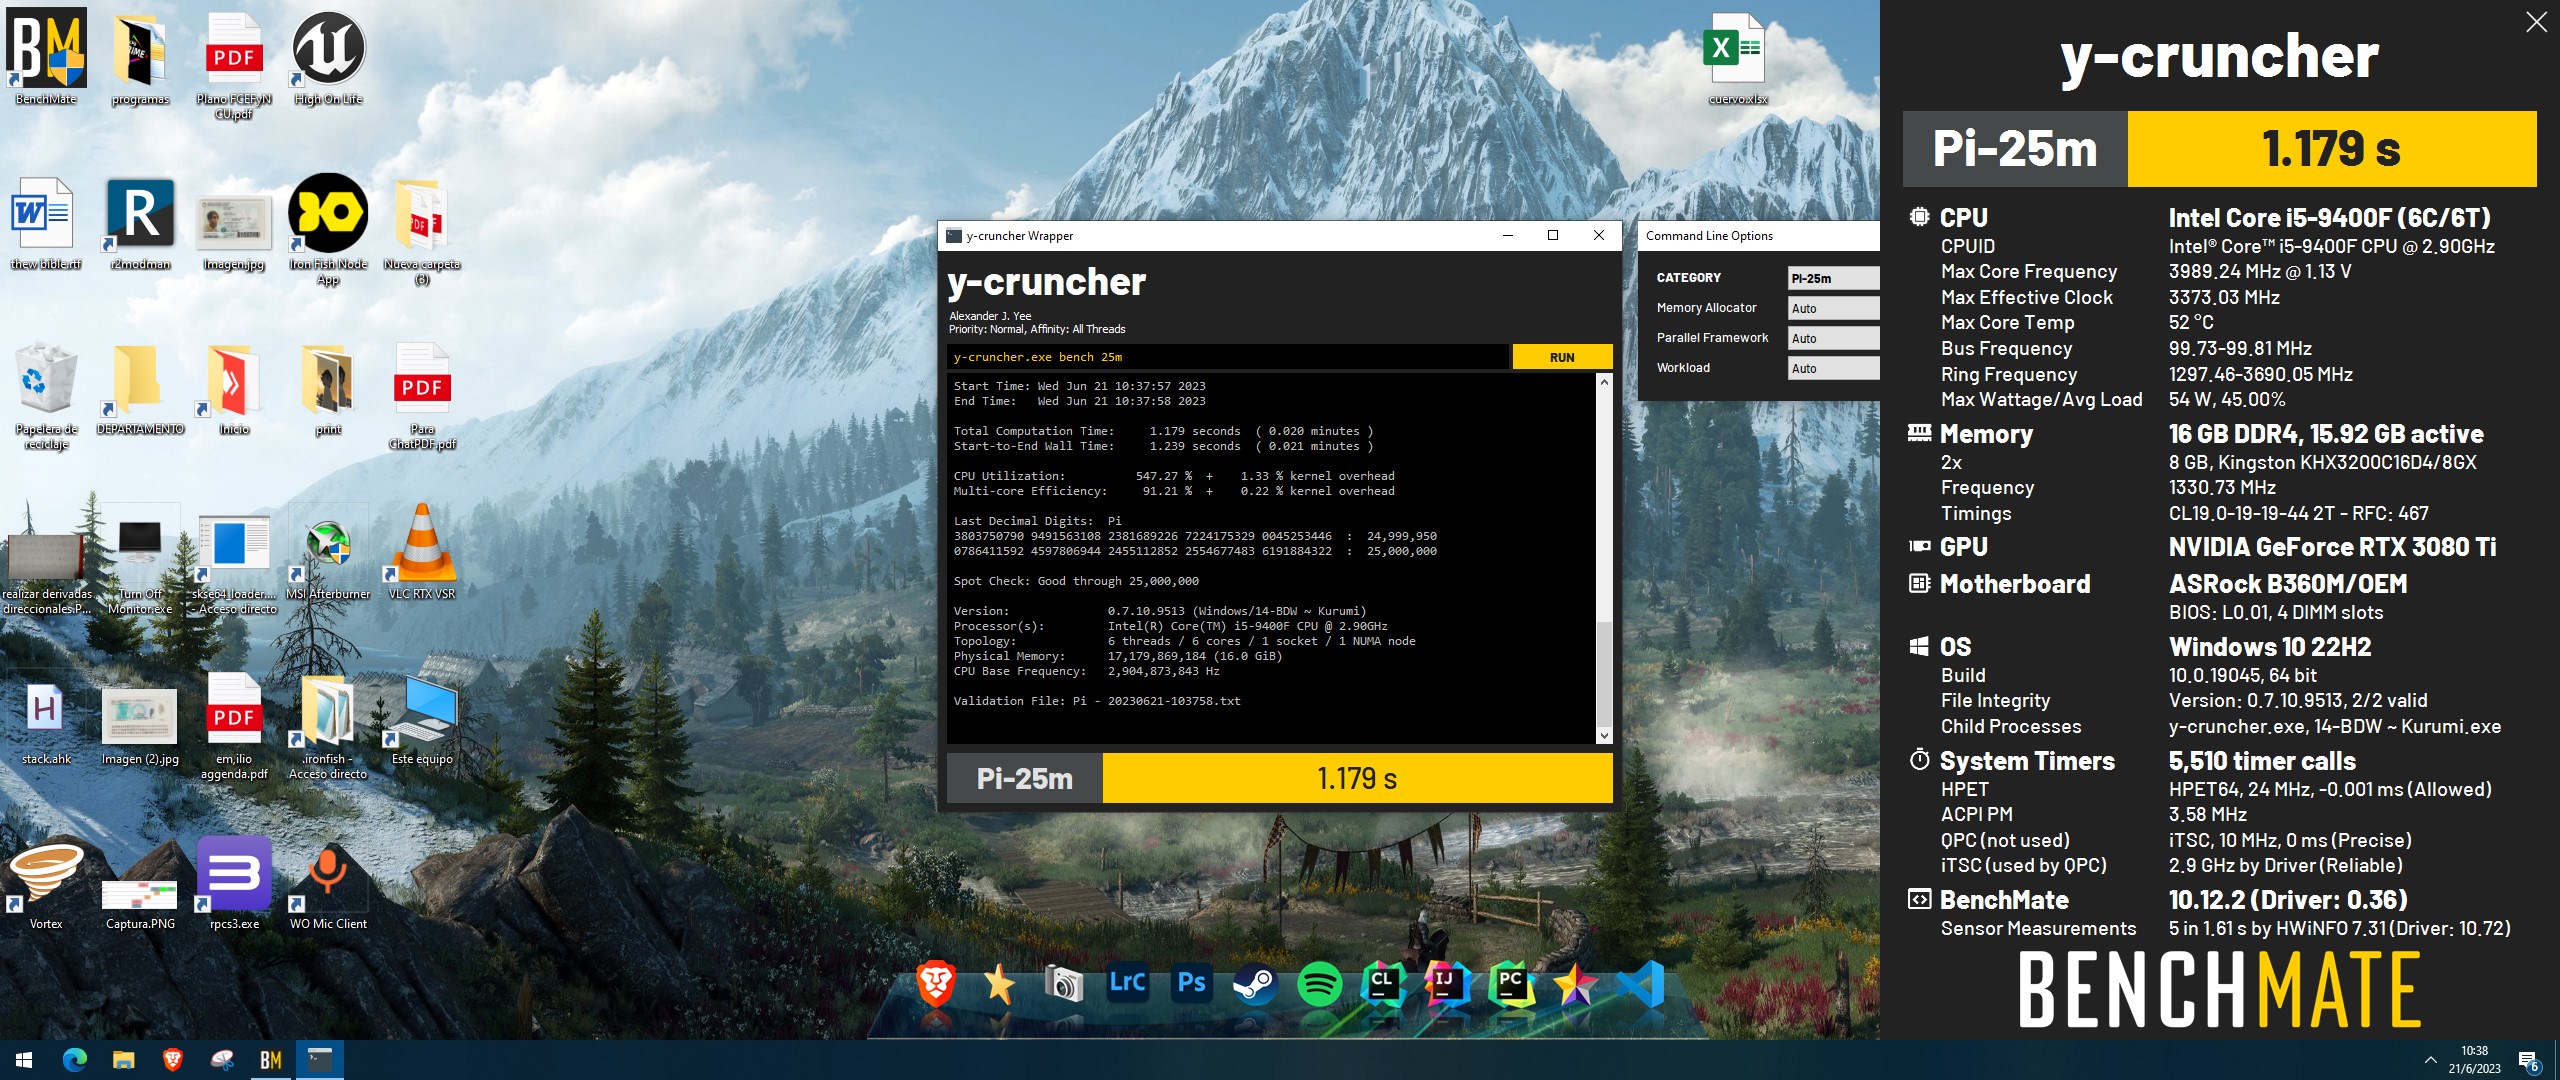This screenshot has height=1080, width=2560.
Task: Launch VLC RTX VSR shortcut
Action: (422, 552)
